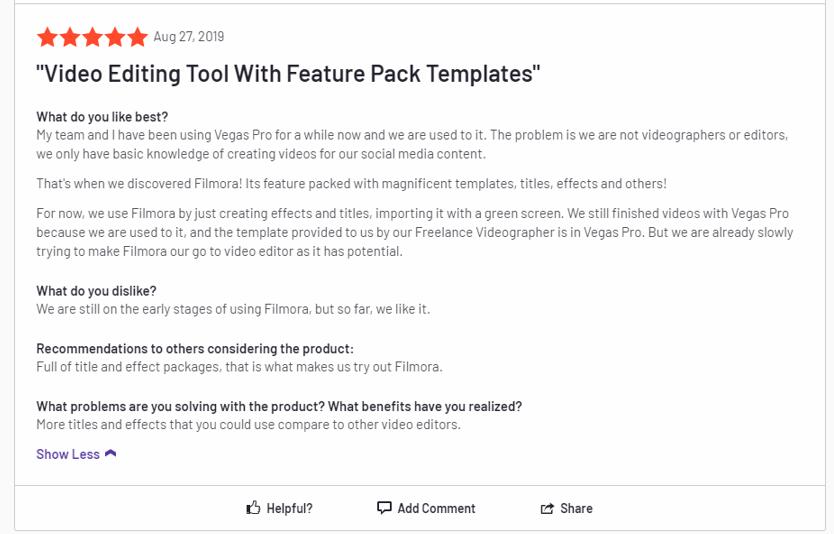Click the first rating star
This screenshot has height=534, width=834.
pyautogui.click(x=47, y=38)
